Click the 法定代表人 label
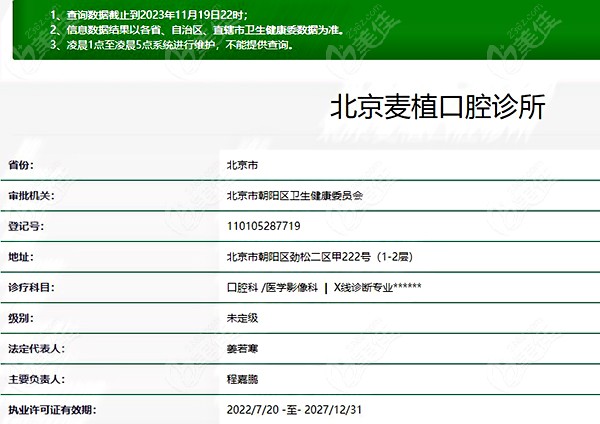The height and width of the screenshot is (424, 600). pos(36,349)
